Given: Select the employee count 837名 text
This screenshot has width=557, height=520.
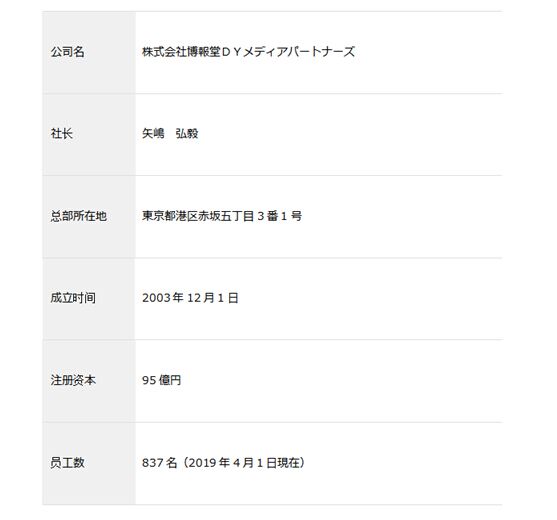Looking at the screenshot, I should point(159,463).
